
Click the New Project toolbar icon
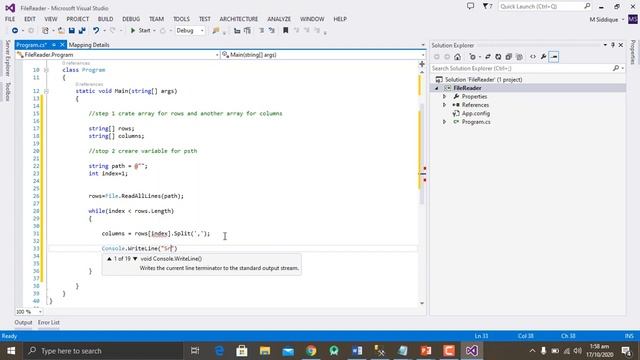pyautogui.click(x=45, y=31)
